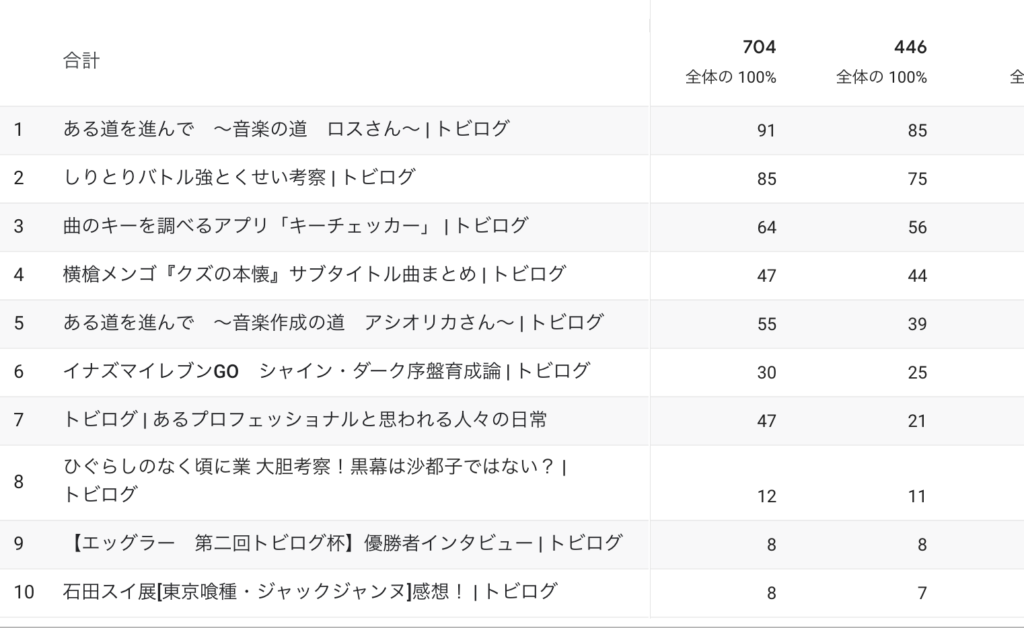Click value 12 in ひぐらしのなく頃に業 row
The height and width of the screenshot is (628, 1024).
[766, 496]
